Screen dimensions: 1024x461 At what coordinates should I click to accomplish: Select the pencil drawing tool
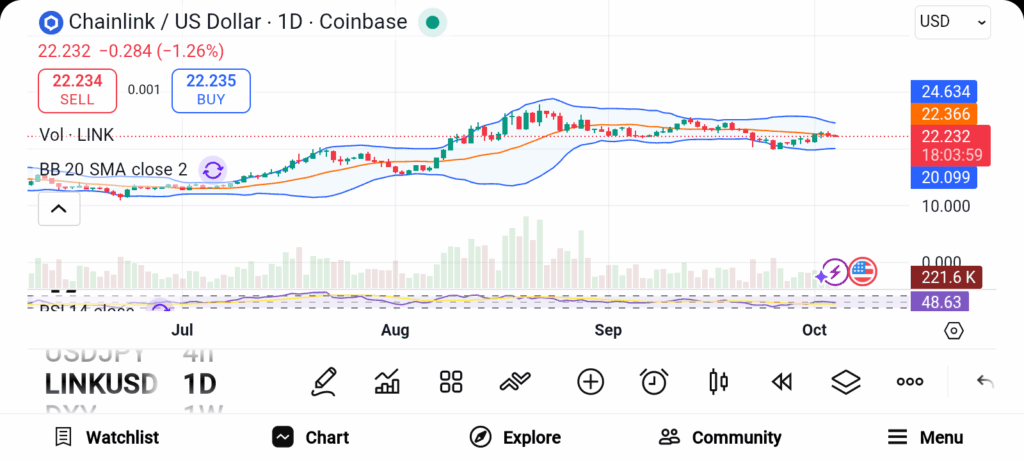coord(323,381)
